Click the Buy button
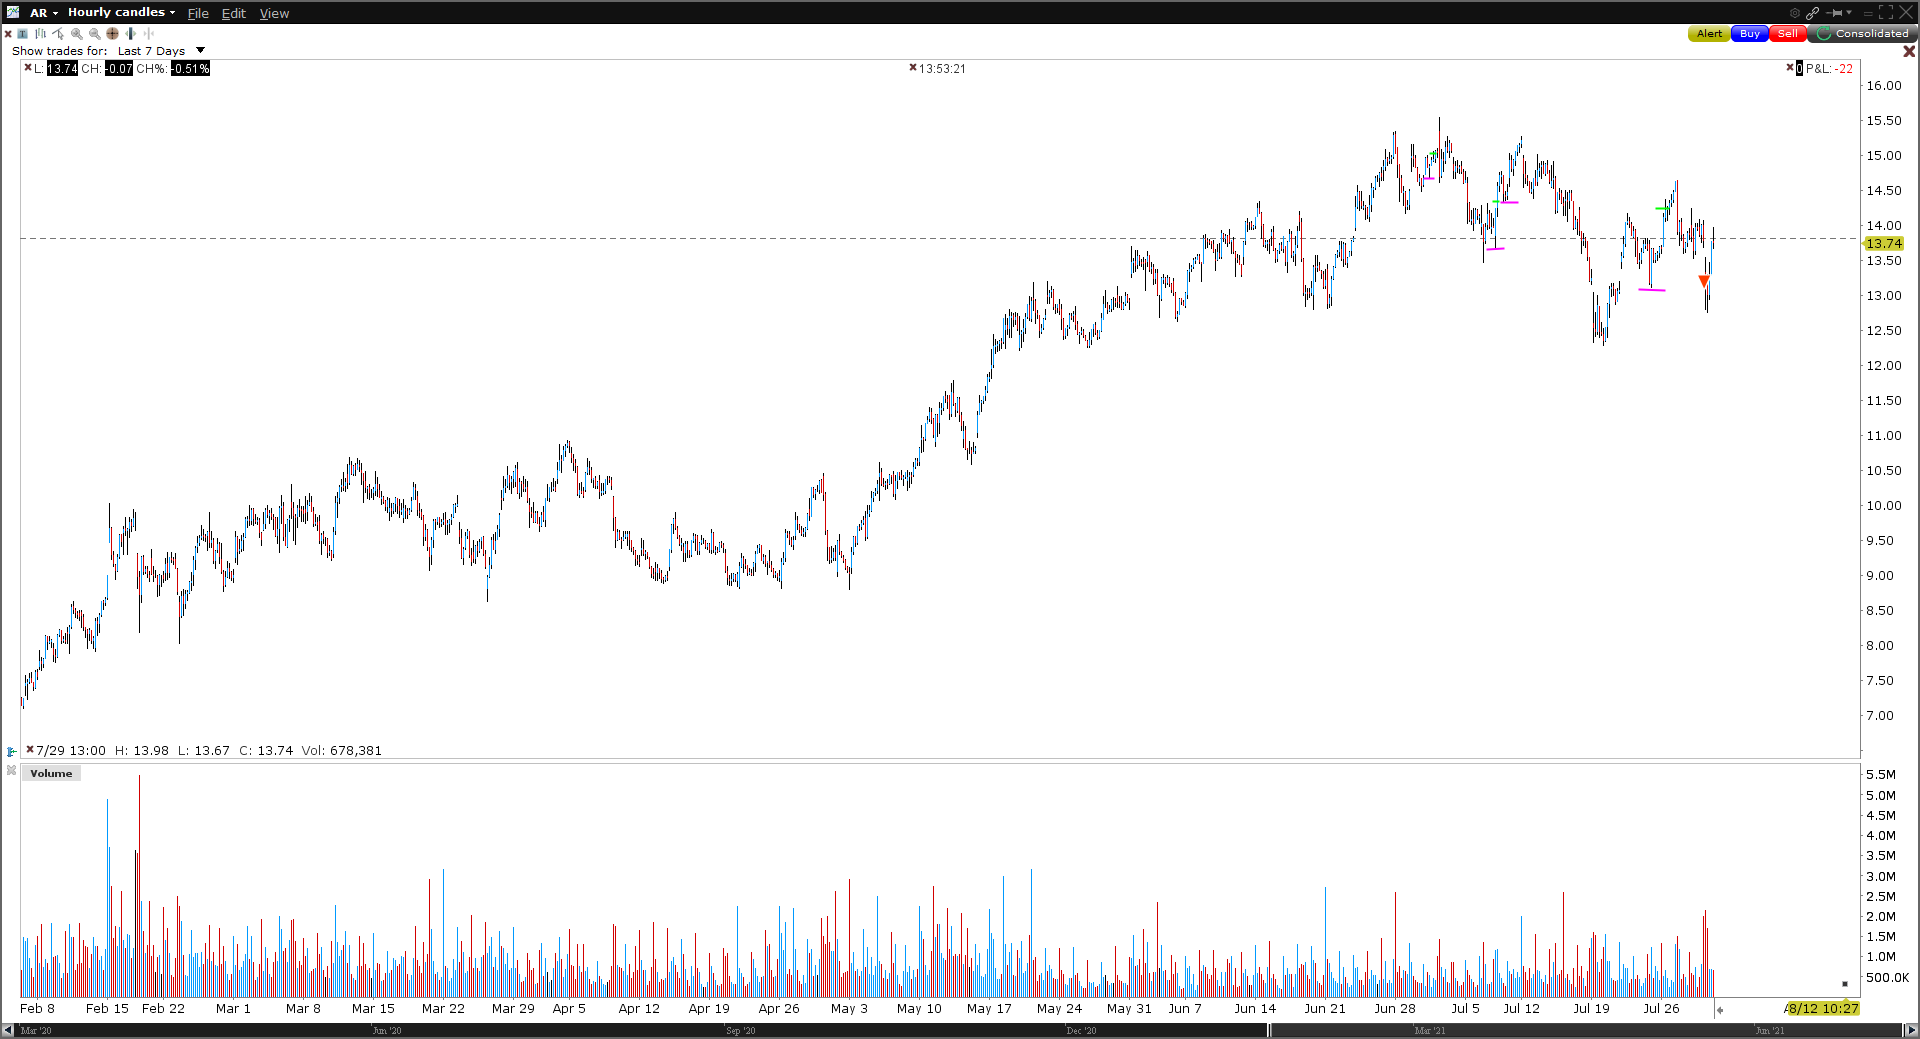Image resolution: width=1920 pixels, height=1039 pixels. pos(1749,34)
